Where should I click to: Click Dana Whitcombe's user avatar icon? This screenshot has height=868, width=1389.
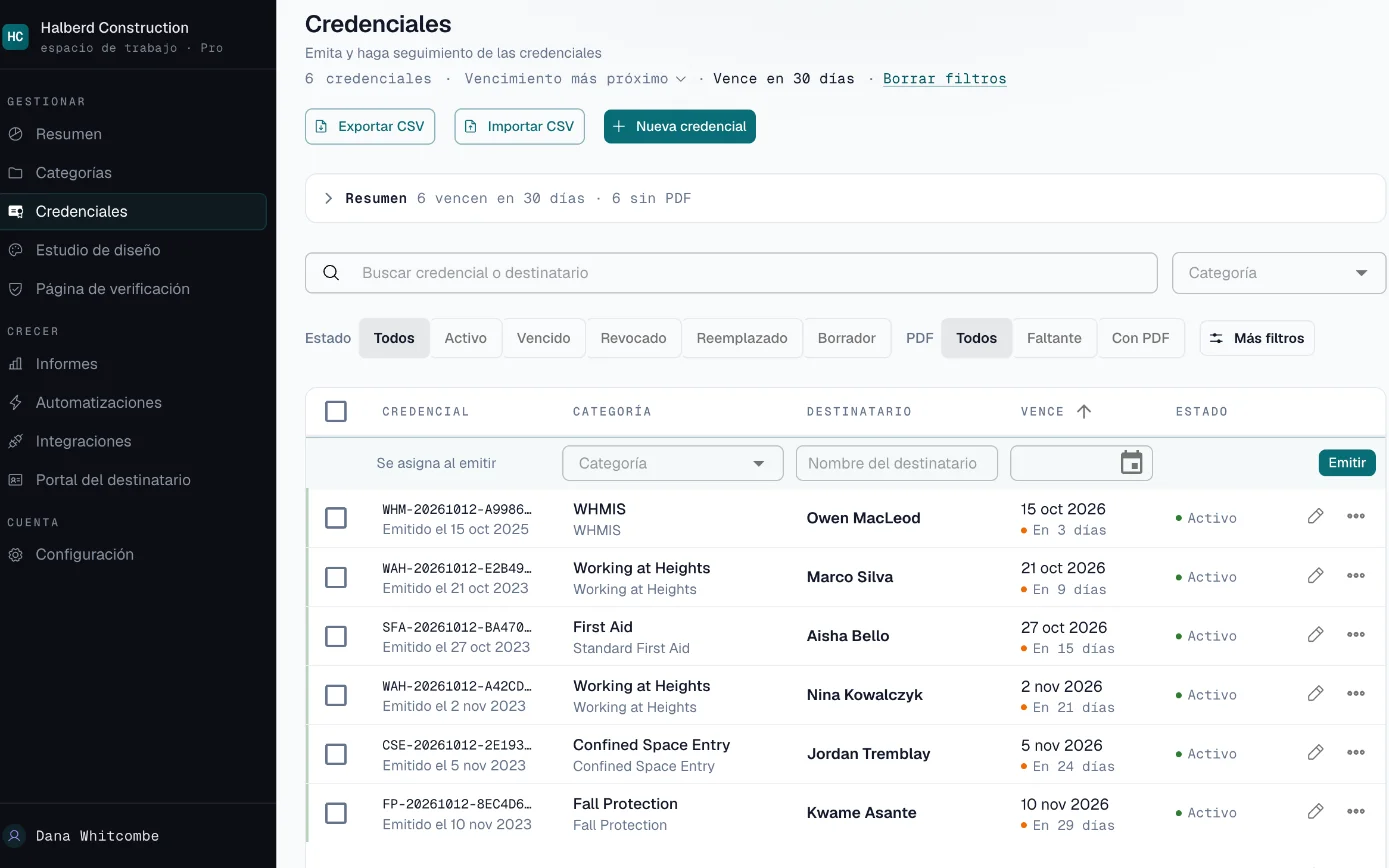pyautogui.click(x=15, y=835)
